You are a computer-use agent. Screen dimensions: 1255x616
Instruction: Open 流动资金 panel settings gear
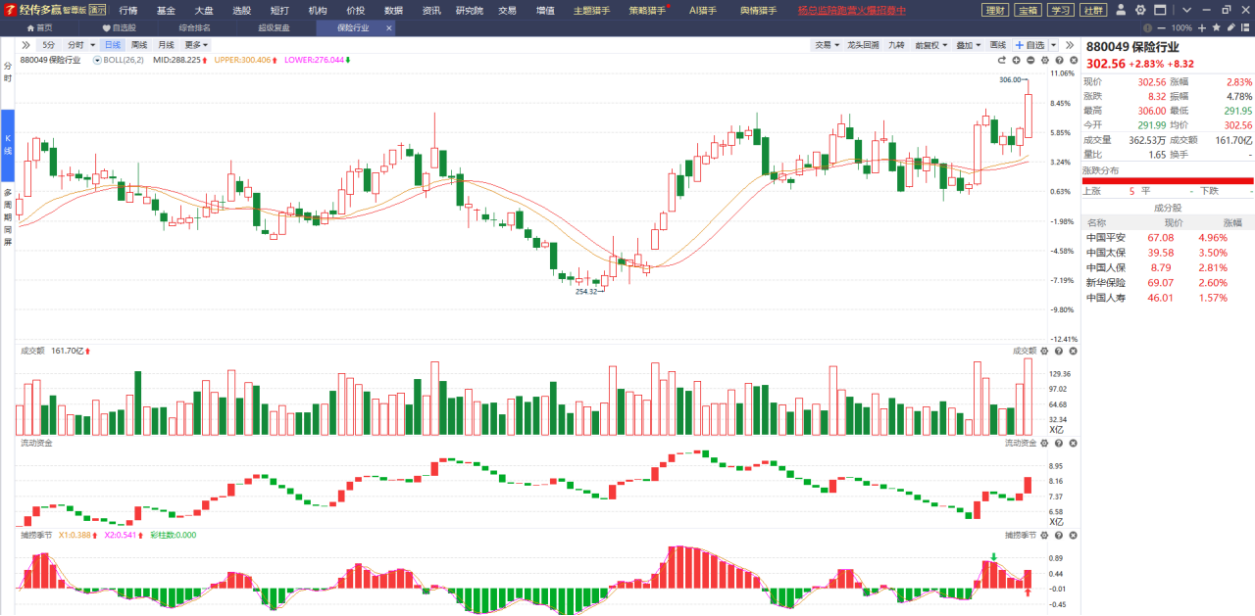point(1044,443)
